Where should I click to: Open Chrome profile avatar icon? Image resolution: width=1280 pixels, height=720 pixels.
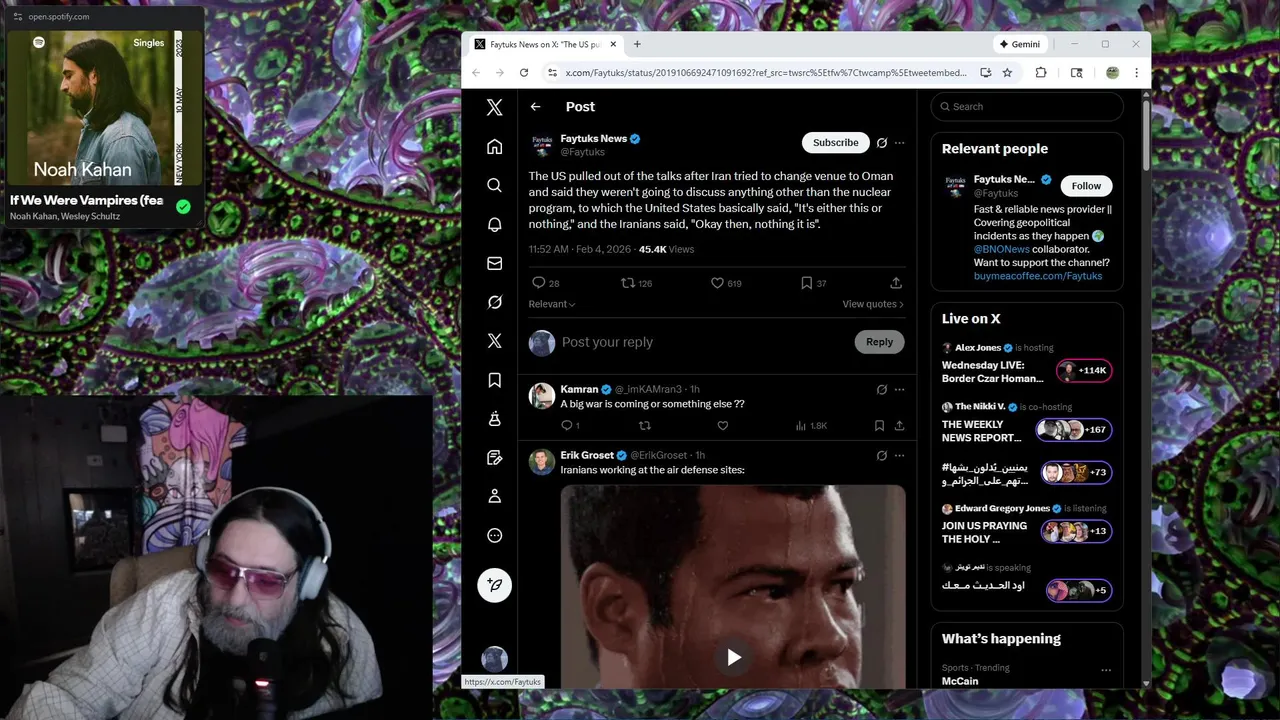click(x=1112, y=72)
